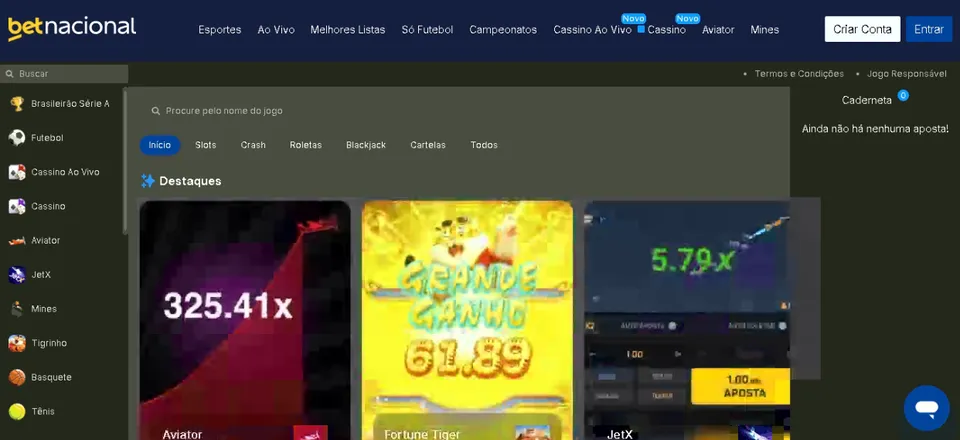Click the Brasileirão Série A trophy icon
The height and width of the screenshot is (440, 960).
17,103
